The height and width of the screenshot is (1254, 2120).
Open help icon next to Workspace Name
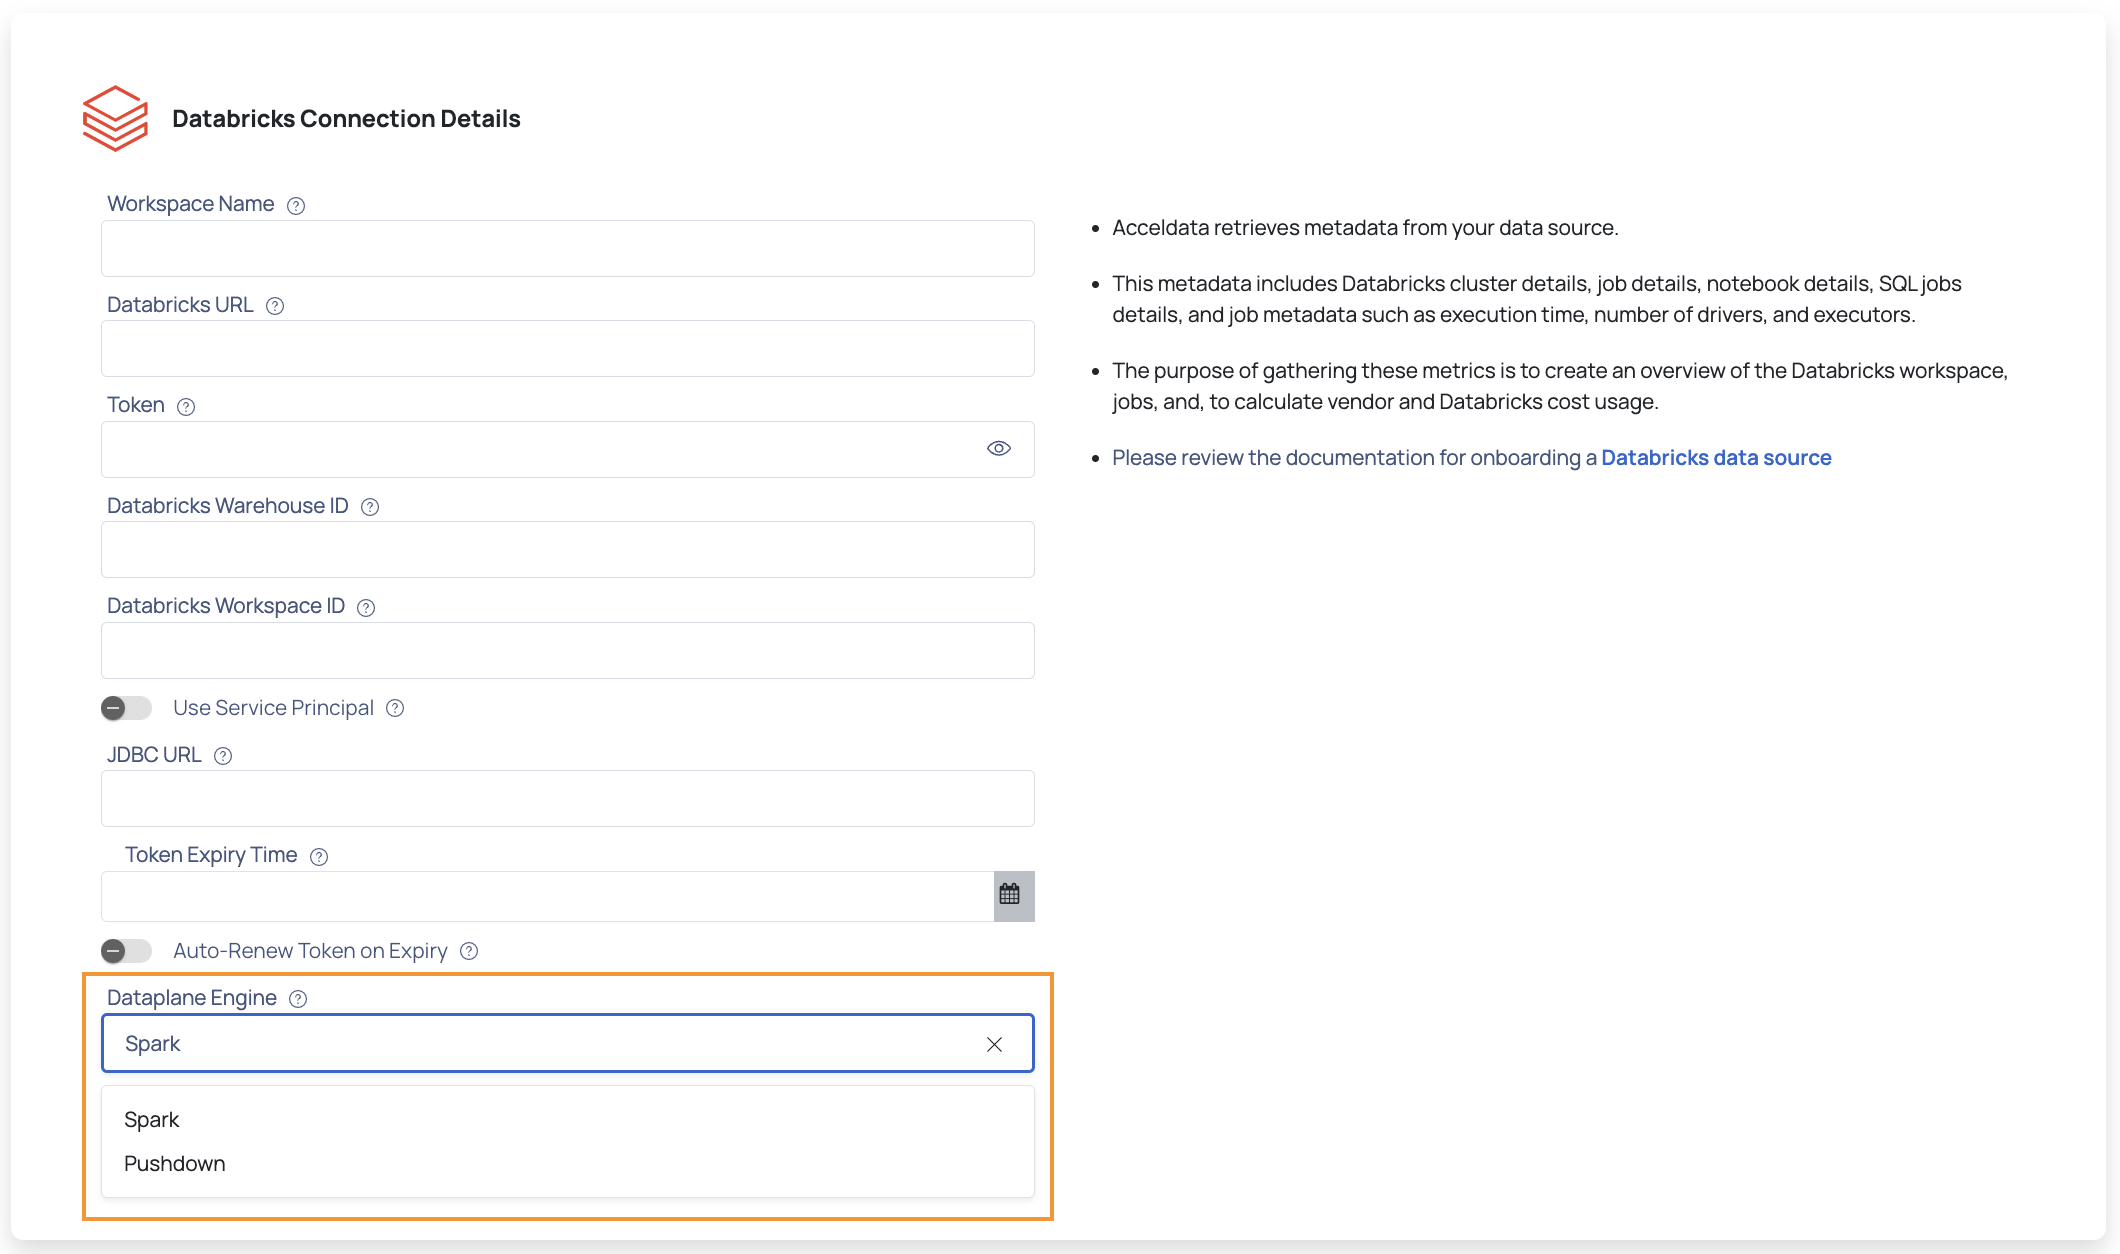(x=296, y=206)
